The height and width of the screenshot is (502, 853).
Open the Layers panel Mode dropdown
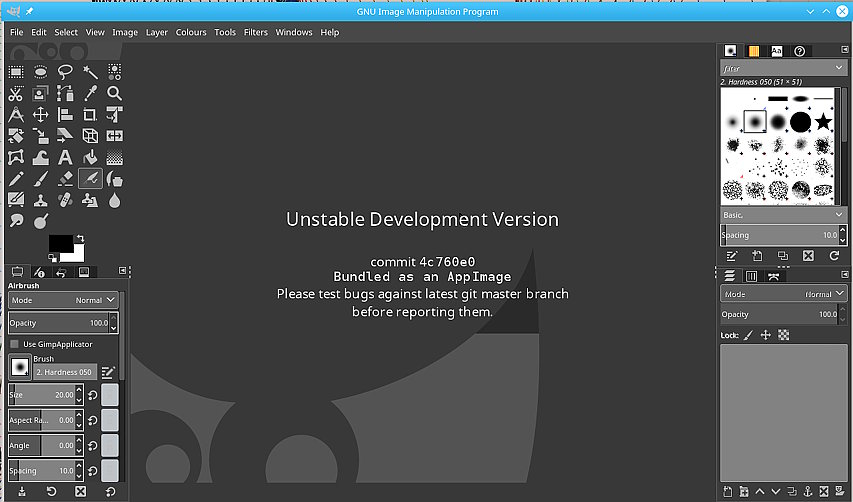pyautogui.click(x=783, y=294)
